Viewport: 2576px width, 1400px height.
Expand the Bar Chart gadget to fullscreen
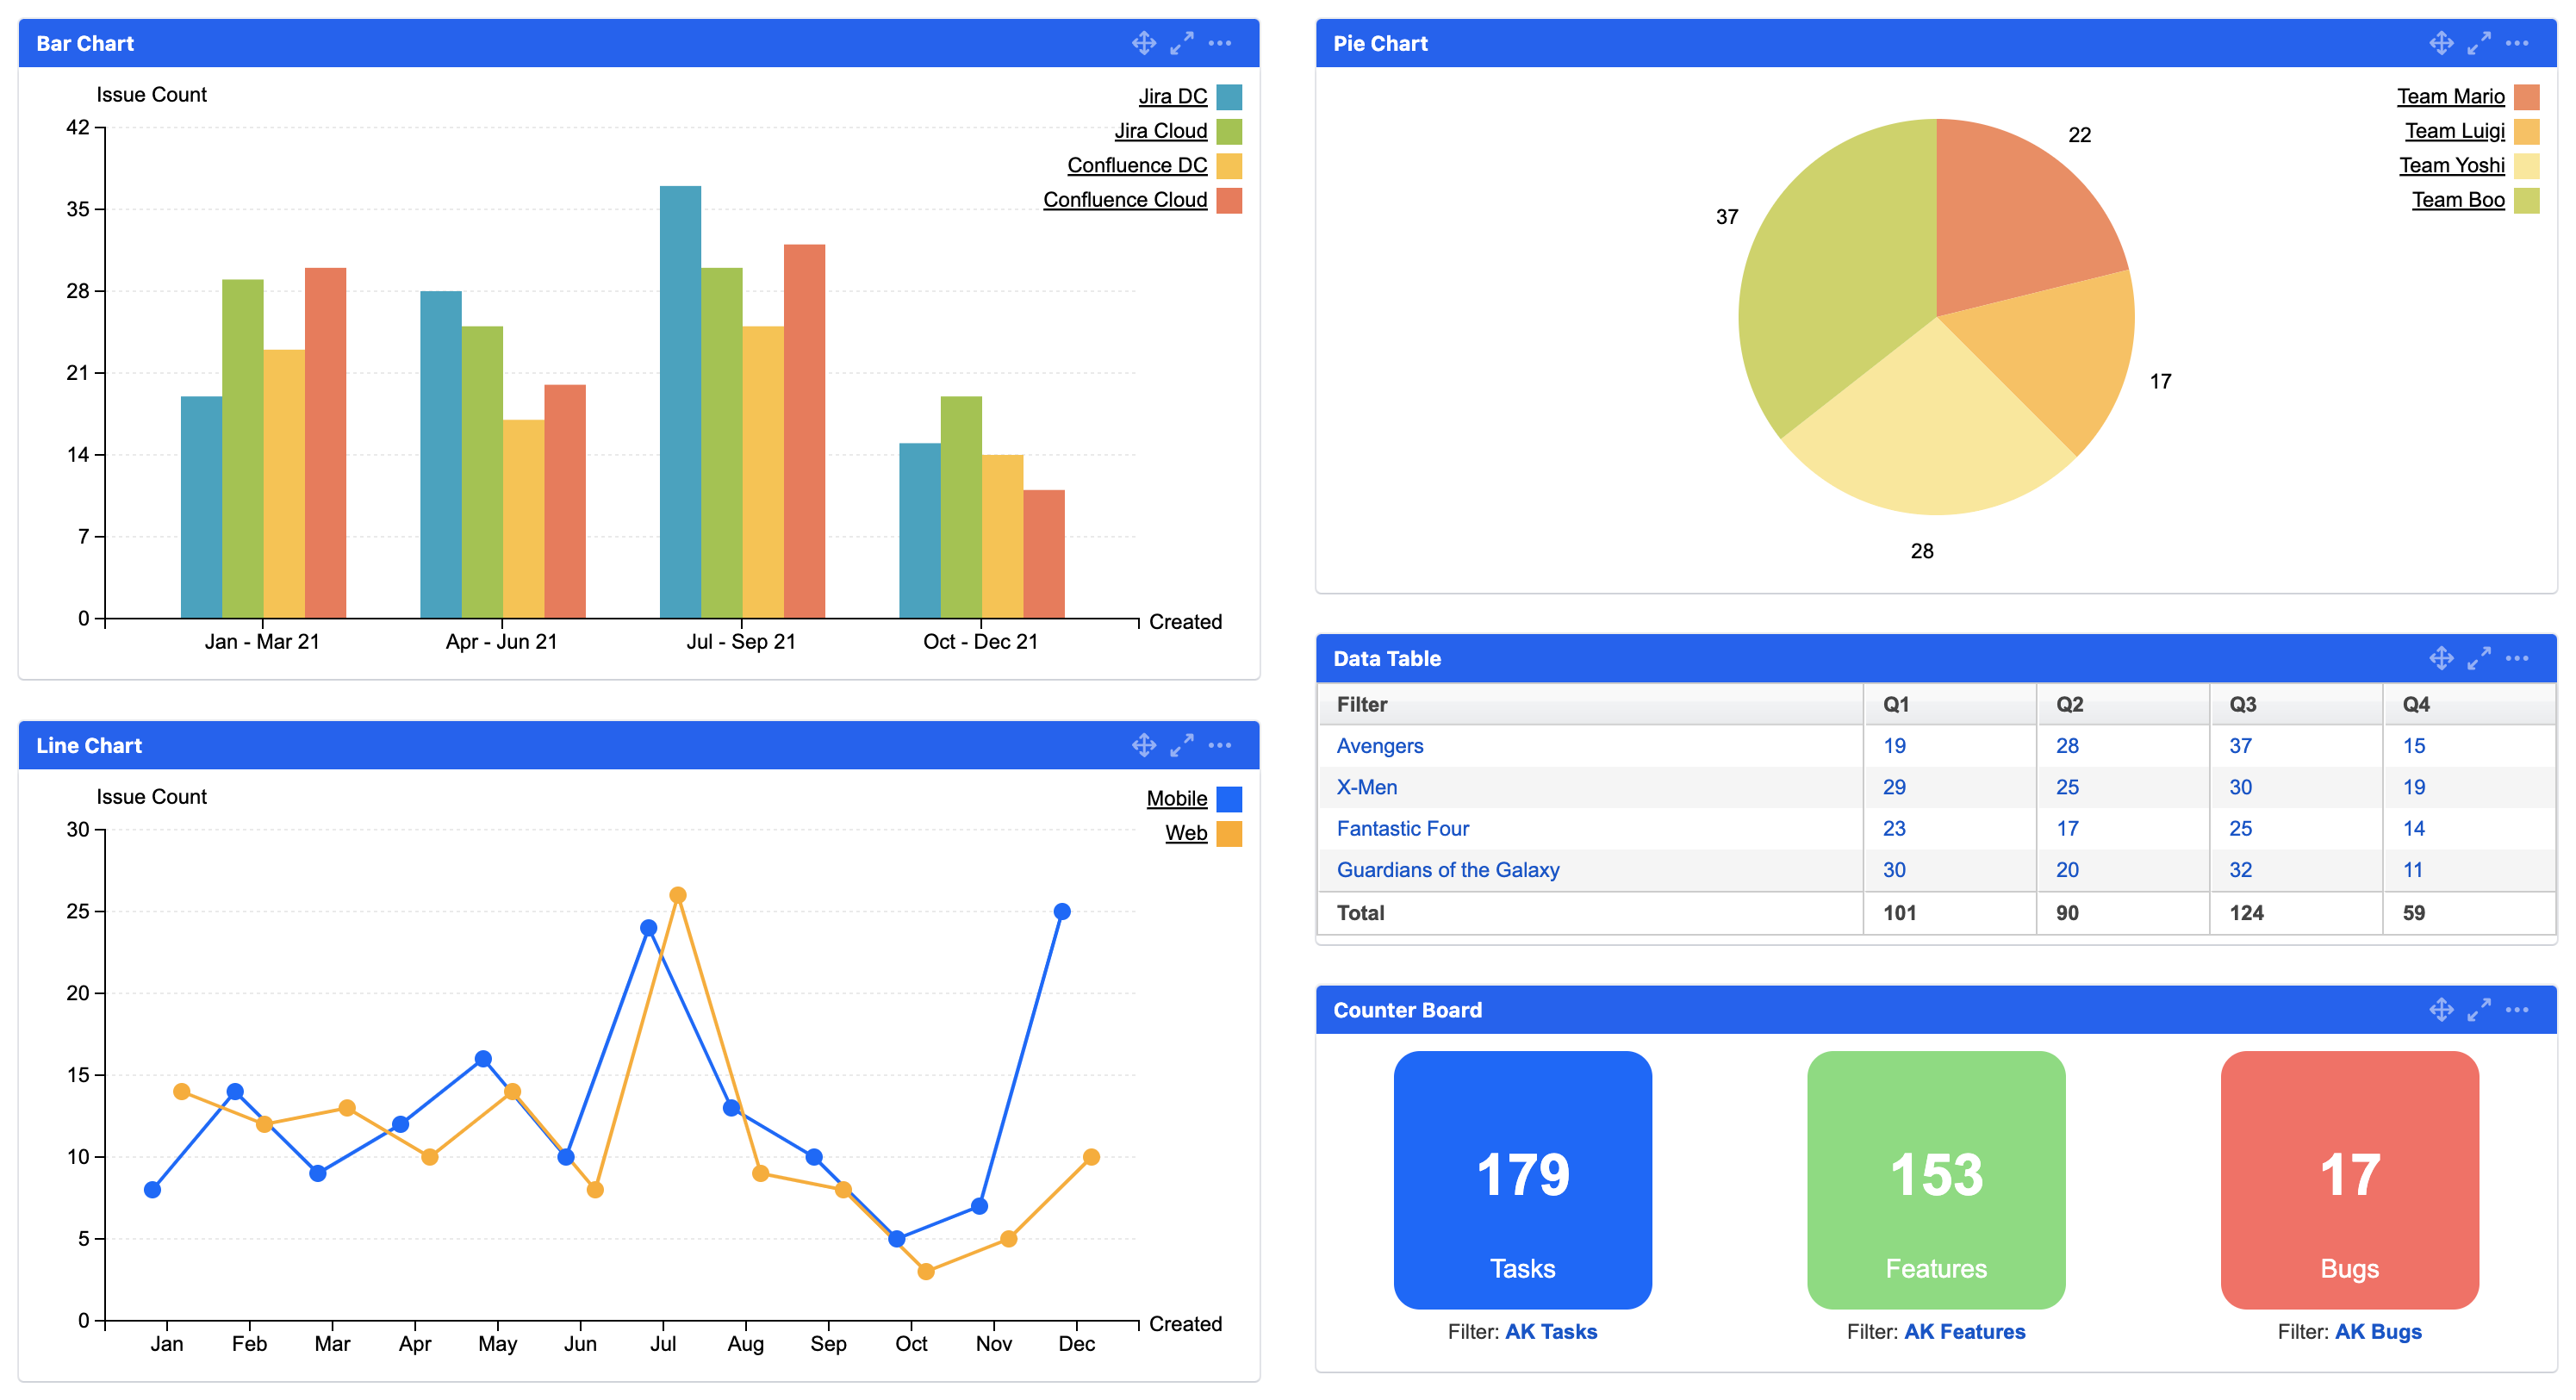coord(1182,43)
